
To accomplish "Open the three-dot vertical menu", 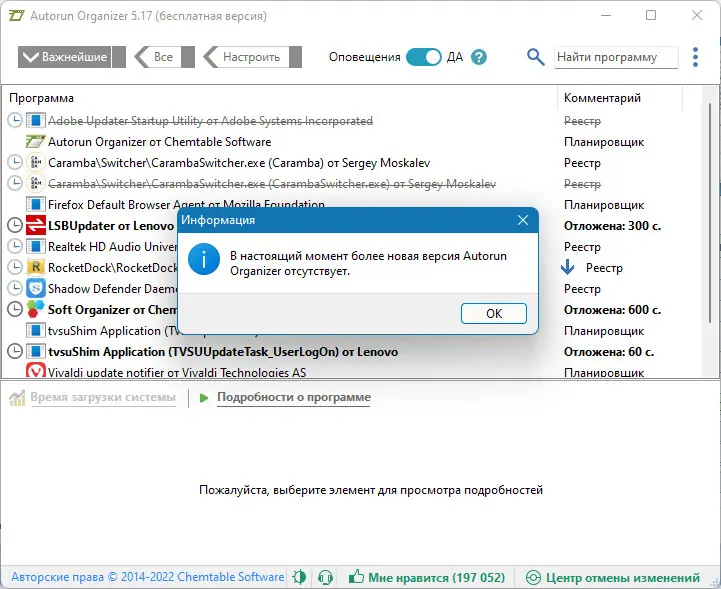I will (695, 57).
